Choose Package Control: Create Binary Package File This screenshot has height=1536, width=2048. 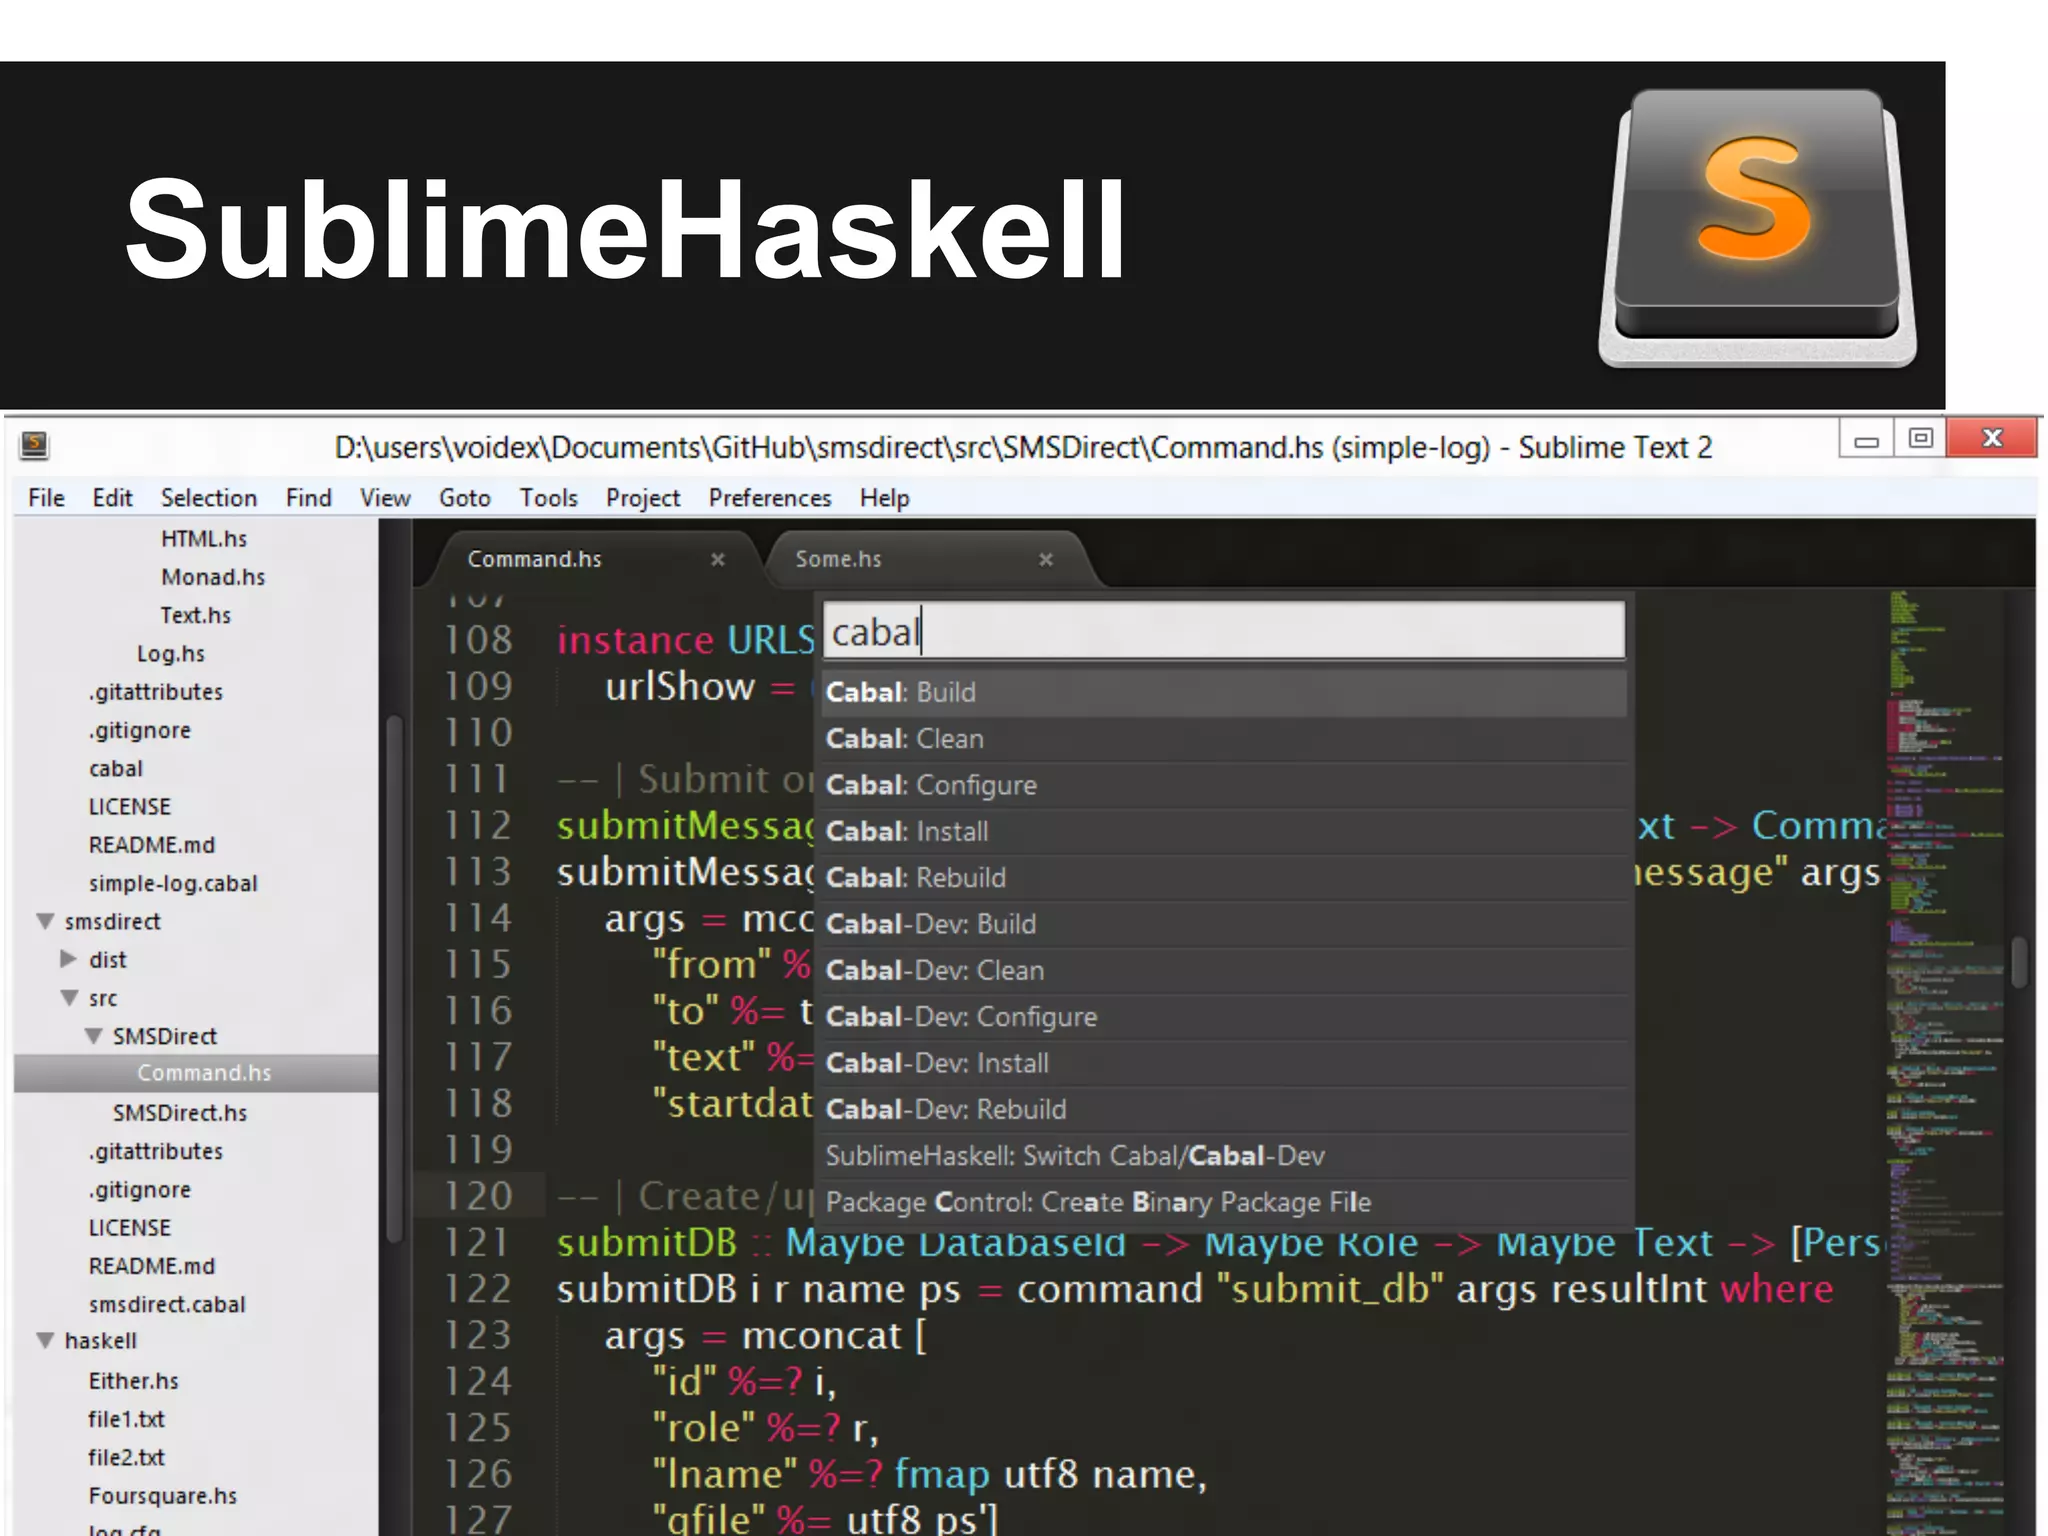(1223, 1202)
